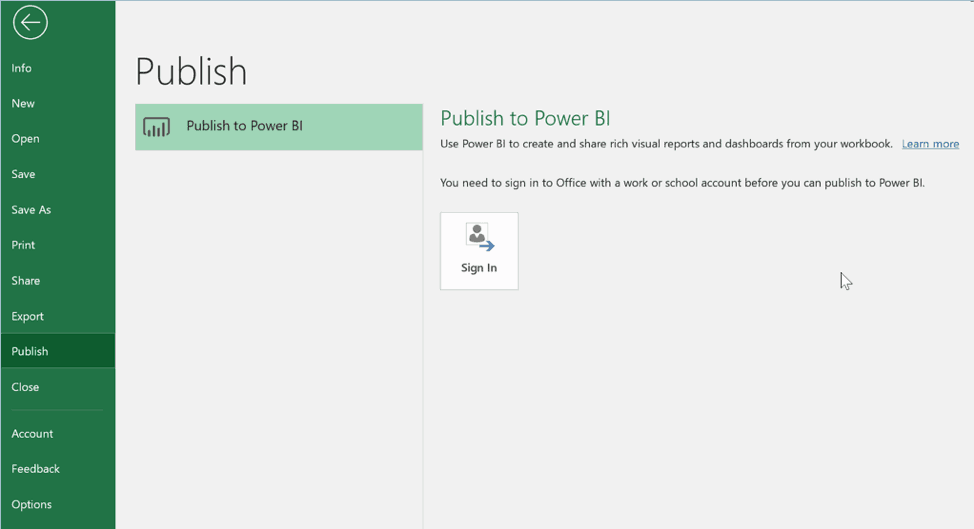Viewport: 974px width, 529px height.
Task: Open the Learn more link
Action: (x=930, y=144)
